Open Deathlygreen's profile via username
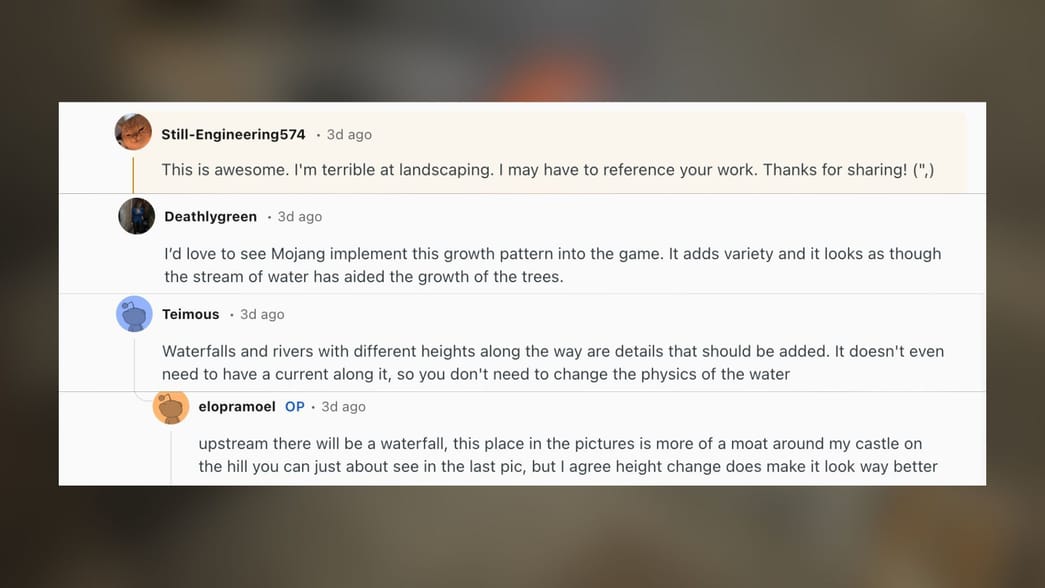Viewport: 1045px width, 588px height. (210, 216)
